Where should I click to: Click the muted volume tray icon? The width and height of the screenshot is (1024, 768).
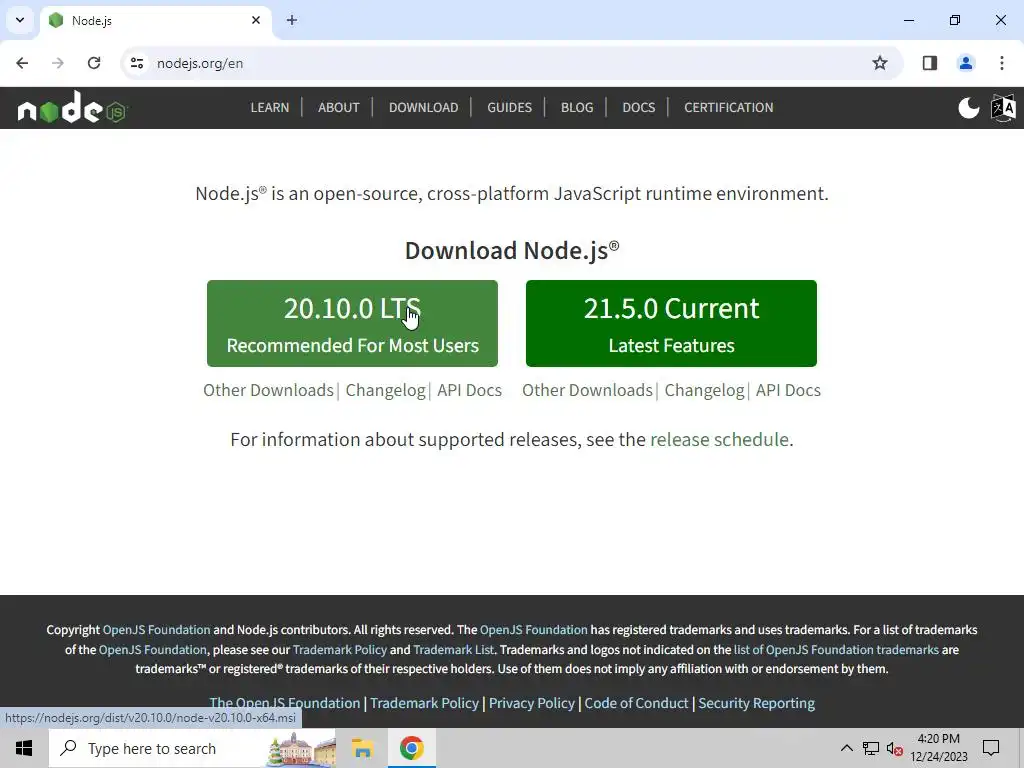pos(894,748)
